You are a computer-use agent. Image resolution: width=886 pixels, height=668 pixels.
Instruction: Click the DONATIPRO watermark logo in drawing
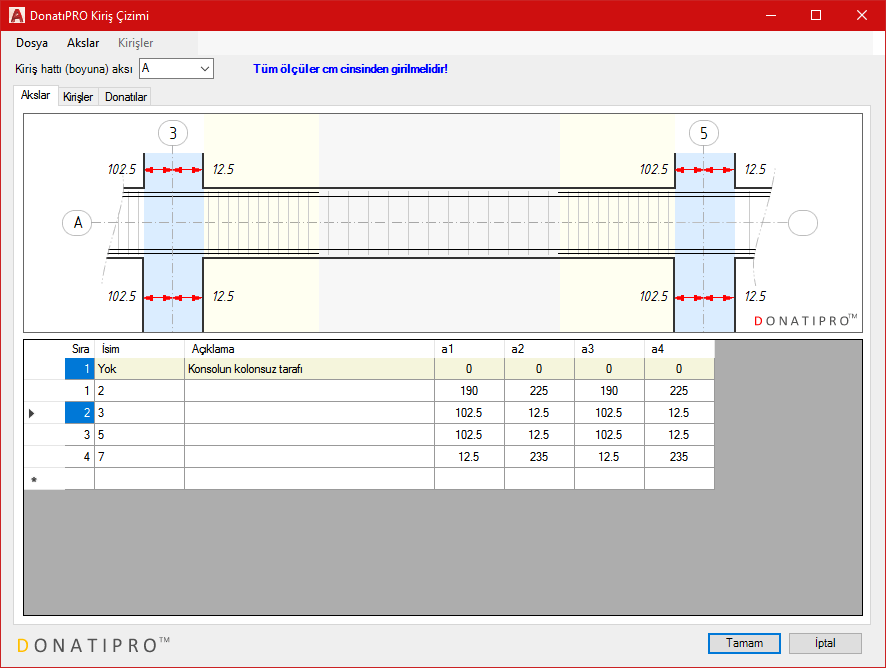tap(805, 320)
